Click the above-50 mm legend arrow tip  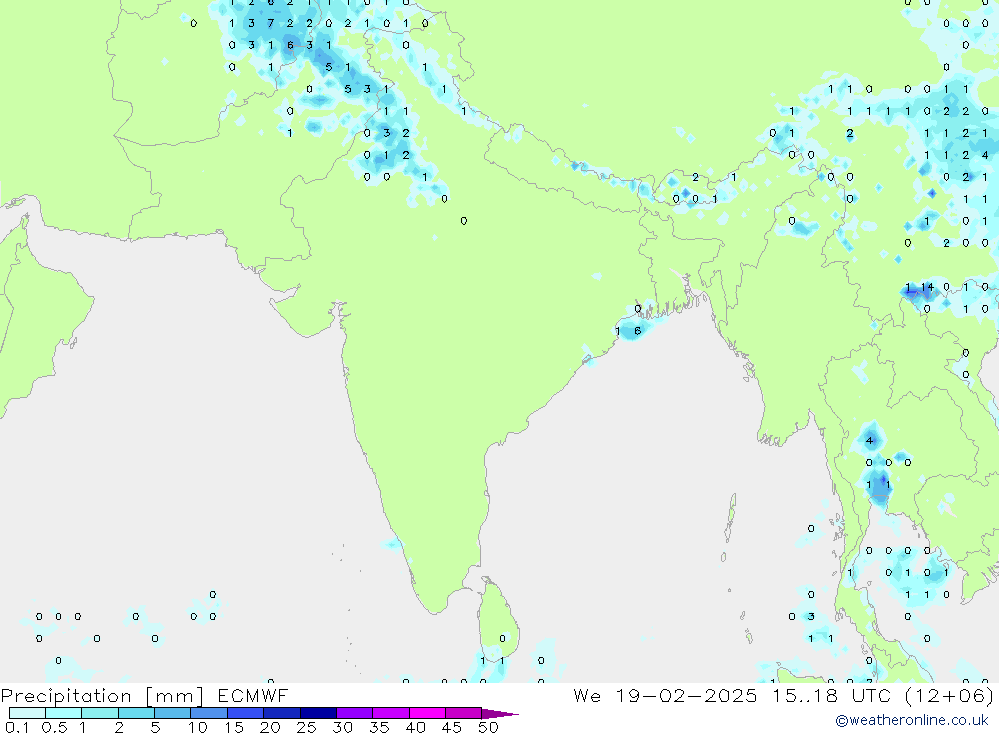(x=501, y=713)
